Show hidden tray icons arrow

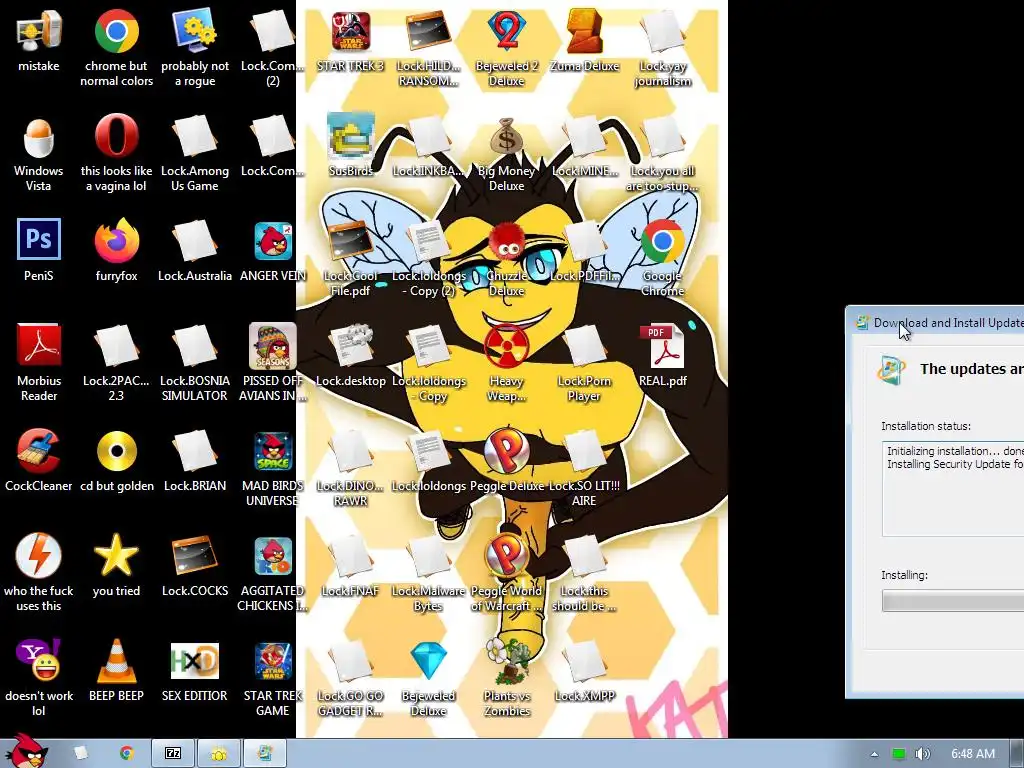tap(874, 754)
